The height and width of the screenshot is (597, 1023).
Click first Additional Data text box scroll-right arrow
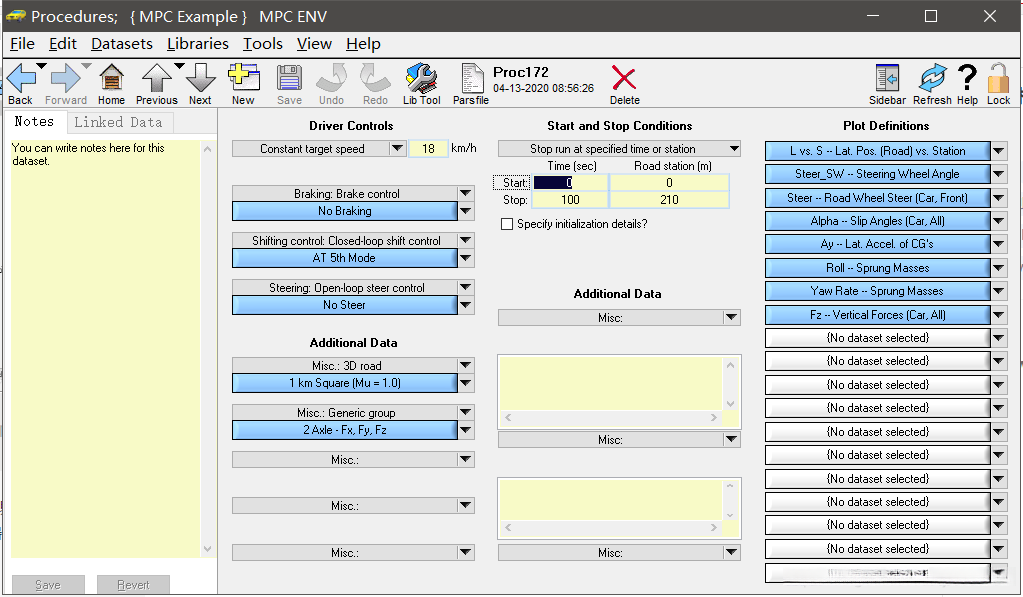click(714, 417)
